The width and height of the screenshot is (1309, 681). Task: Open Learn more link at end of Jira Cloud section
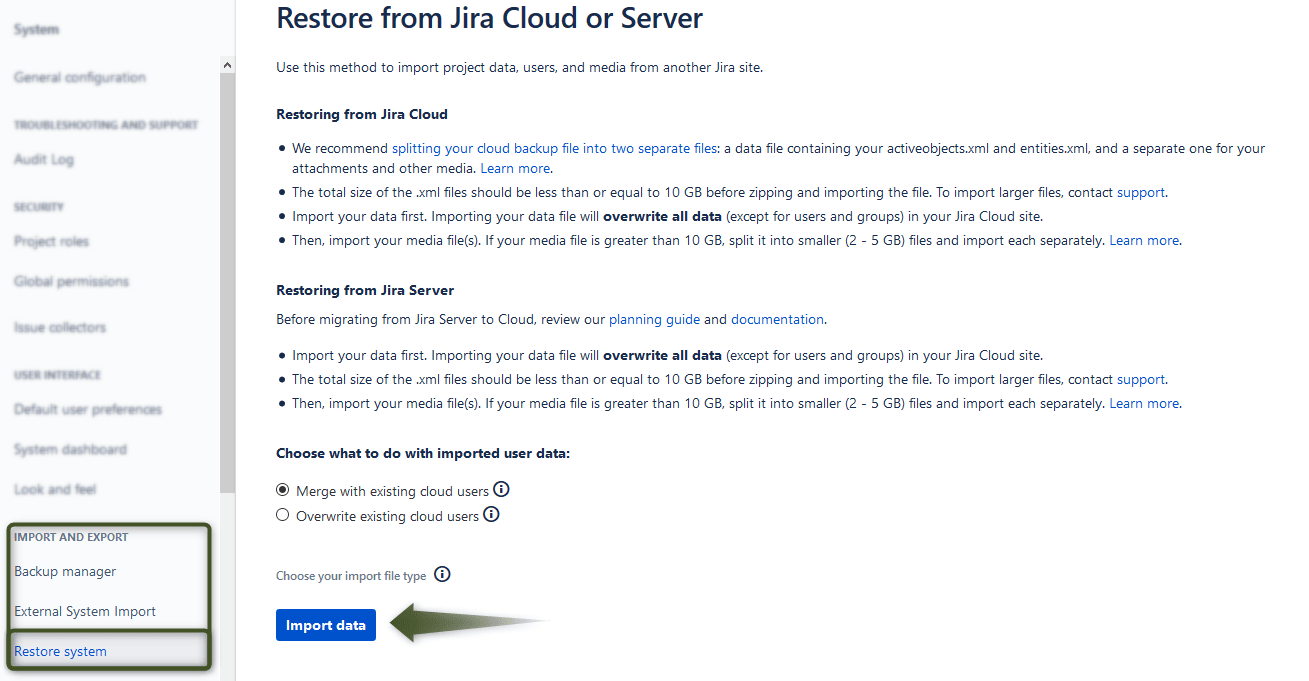click(x=1144, y=240)
